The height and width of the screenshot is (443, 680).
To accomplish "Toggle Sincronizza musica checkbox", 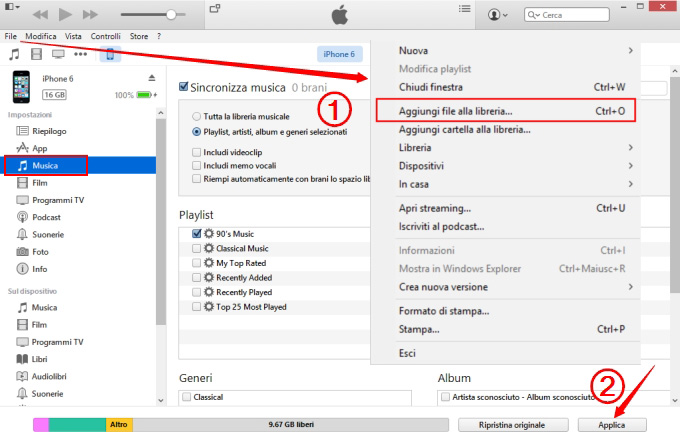I will (x=183, y=87).
